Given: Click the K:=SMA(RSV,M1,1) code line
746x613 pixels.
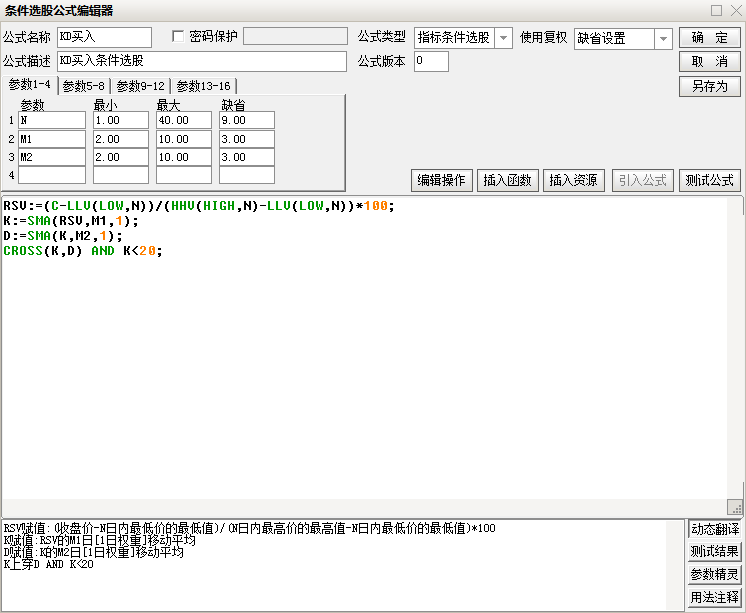Looking at the screenshot, I should (71, 221).
